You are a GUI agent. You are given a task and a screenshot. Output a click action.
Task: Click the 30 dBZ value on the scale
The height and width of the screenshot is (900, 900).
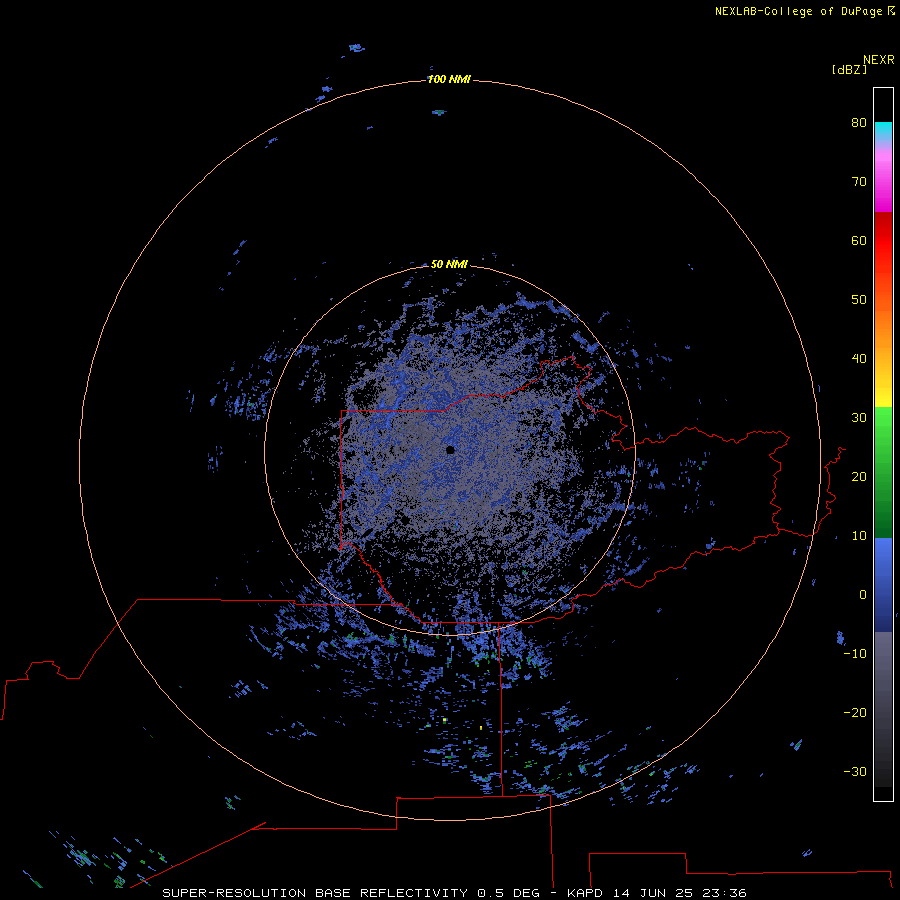coord(859,417)
